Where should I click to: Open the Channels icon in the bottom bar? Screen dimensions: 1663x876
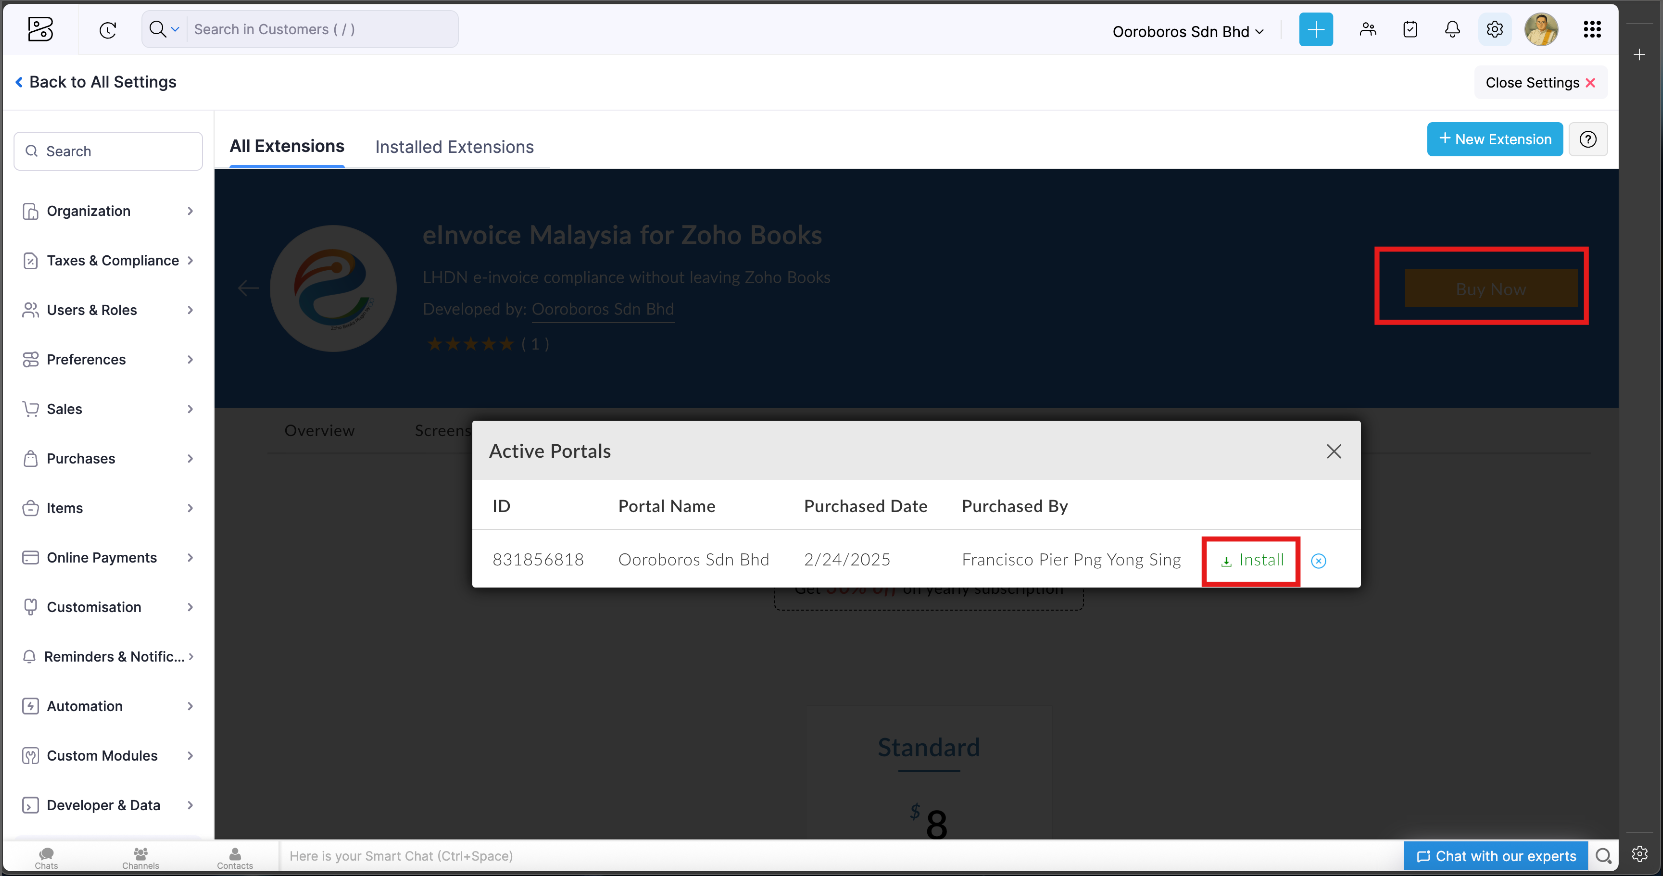141,857
